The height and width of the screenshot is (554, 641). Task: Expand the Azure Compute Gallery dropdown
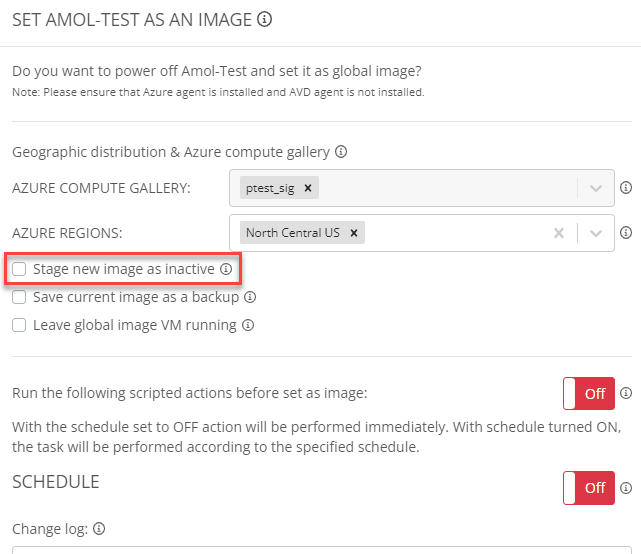click(596, 188)
